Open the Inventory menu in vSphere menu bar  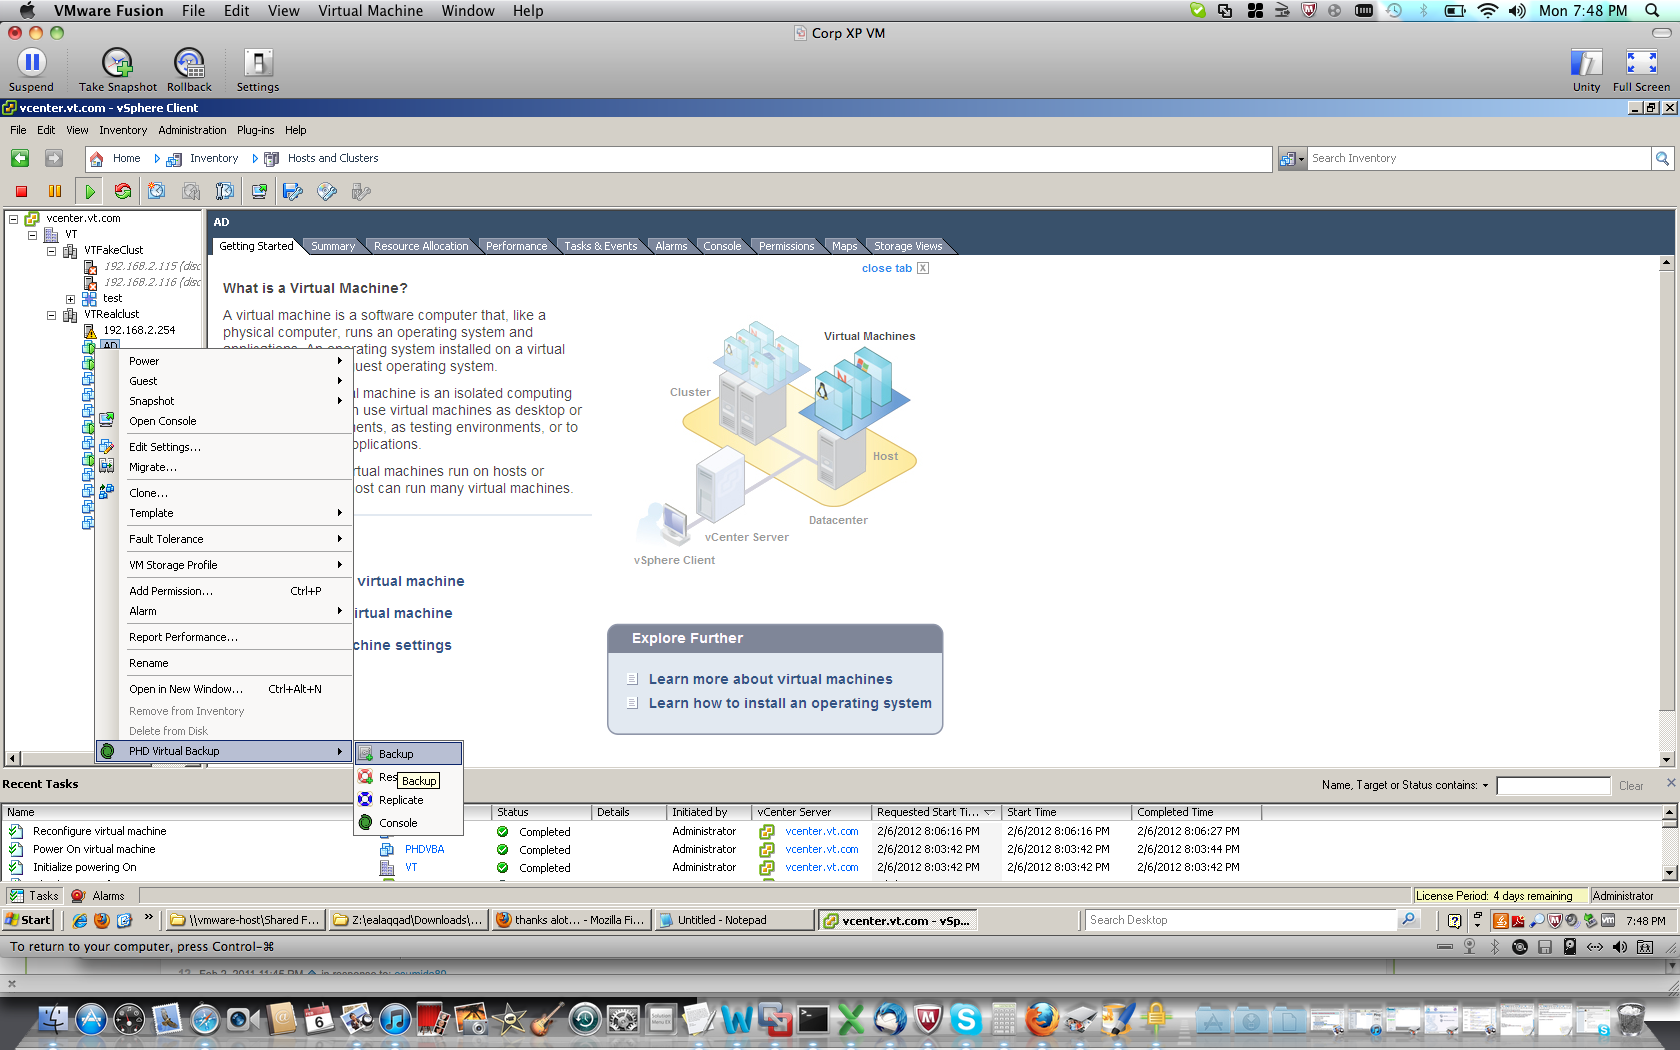click(x=123, y=130)
